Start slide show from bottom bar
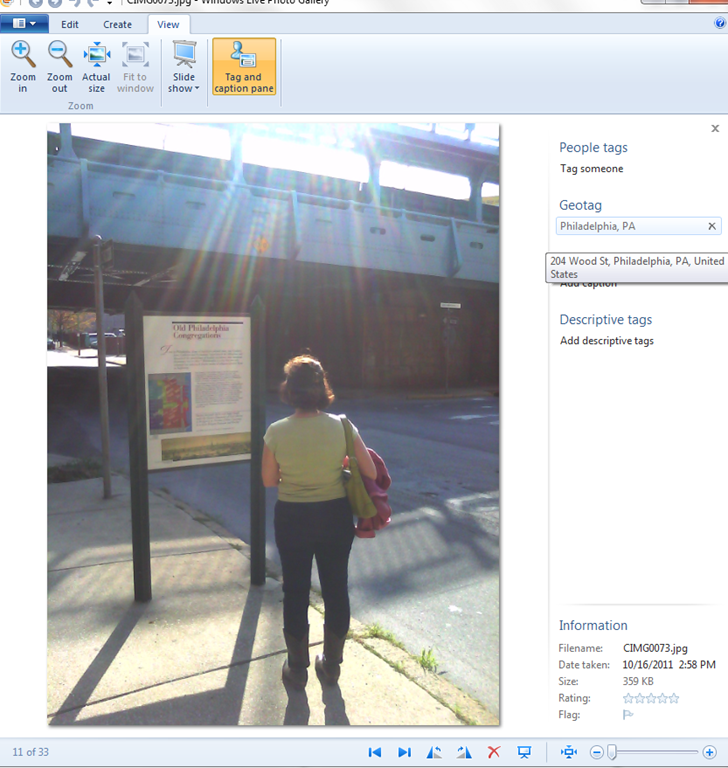Screen dimensions: 728x768 point(523,752)
